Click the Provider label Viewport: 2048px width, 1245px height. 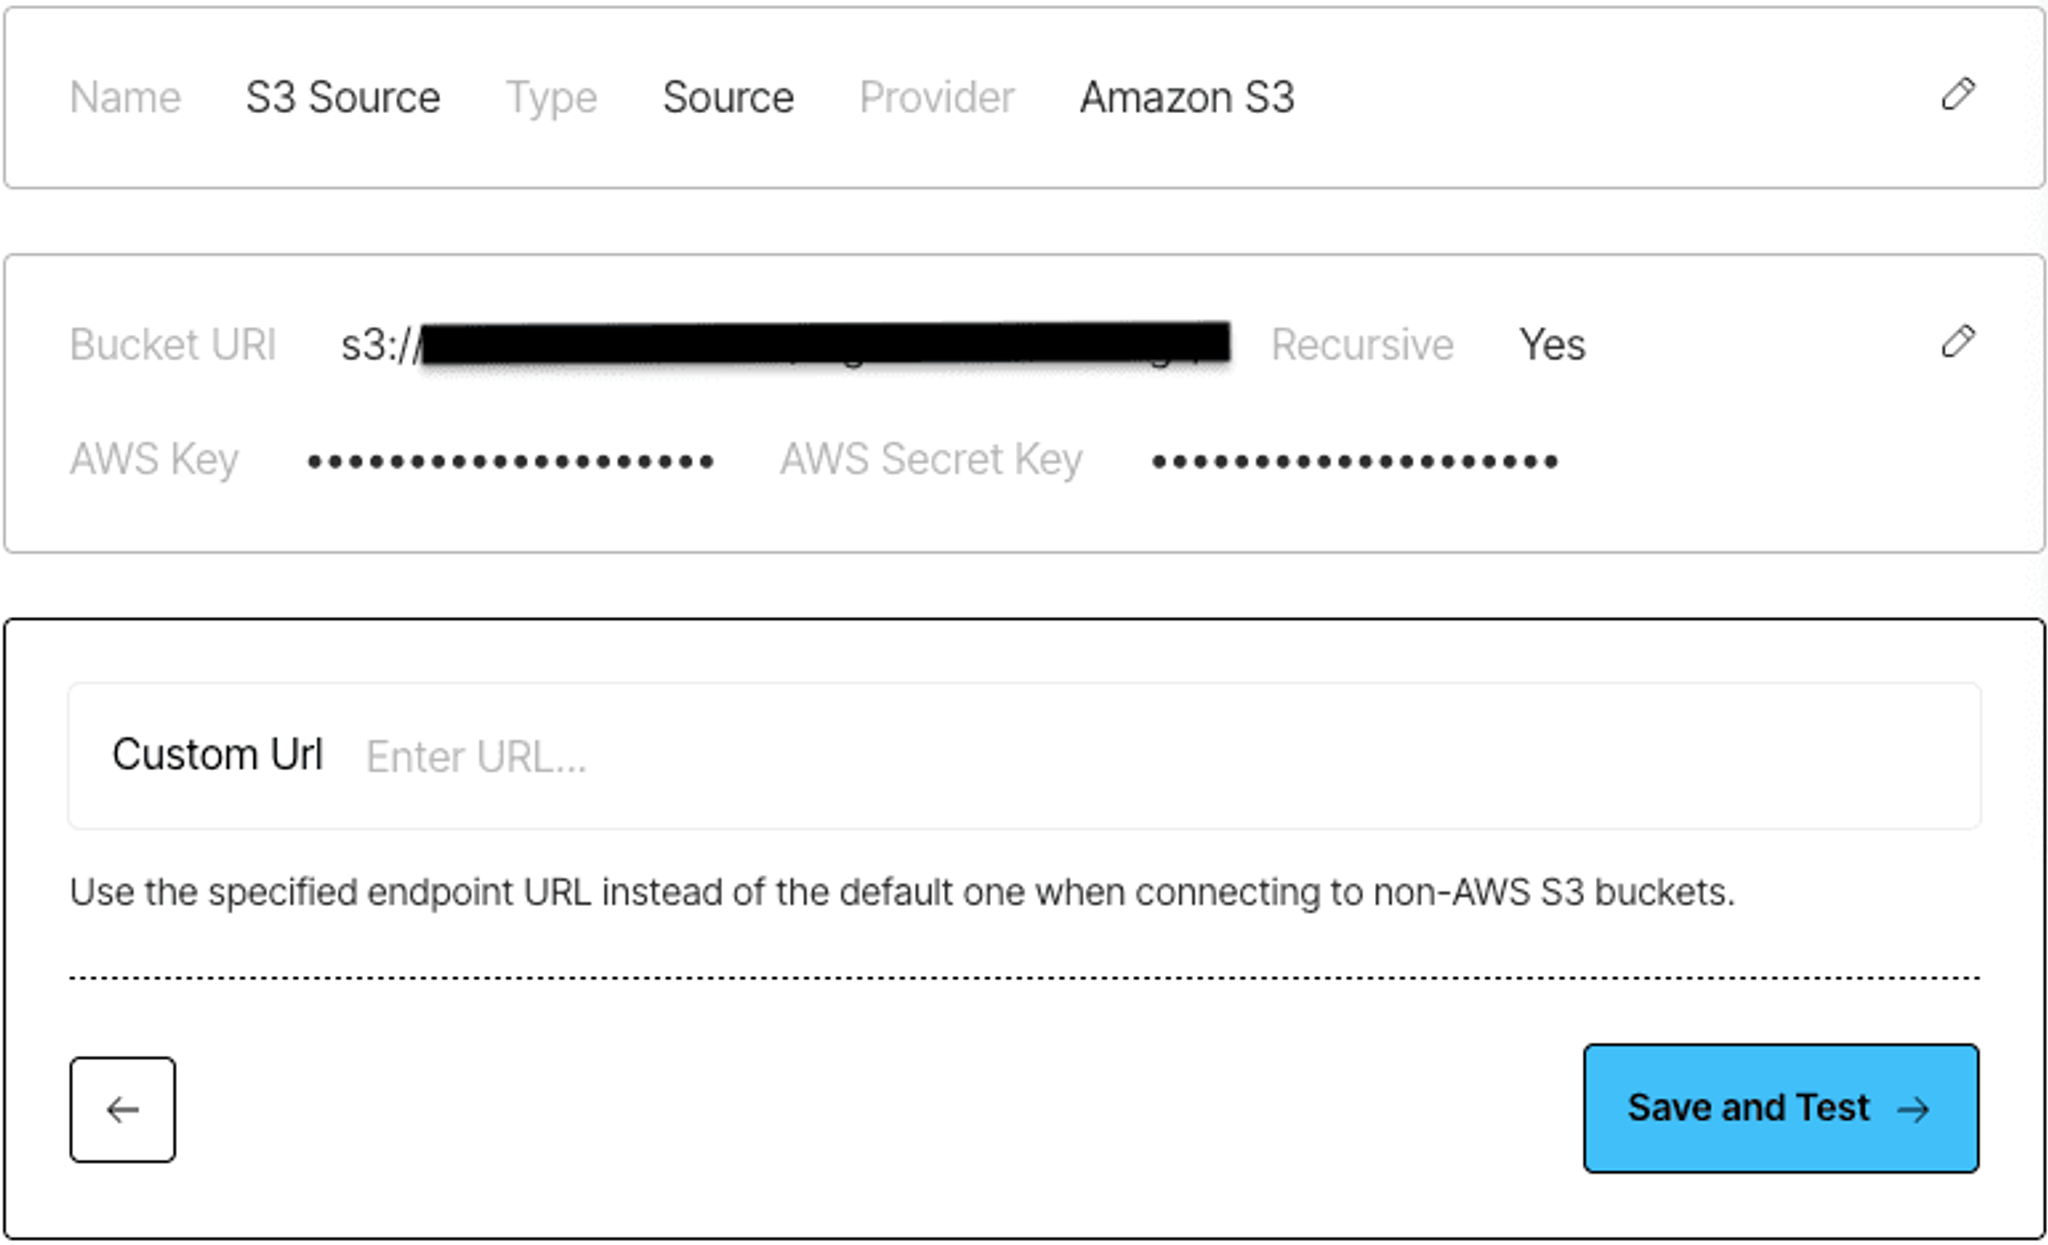(937, 97)
